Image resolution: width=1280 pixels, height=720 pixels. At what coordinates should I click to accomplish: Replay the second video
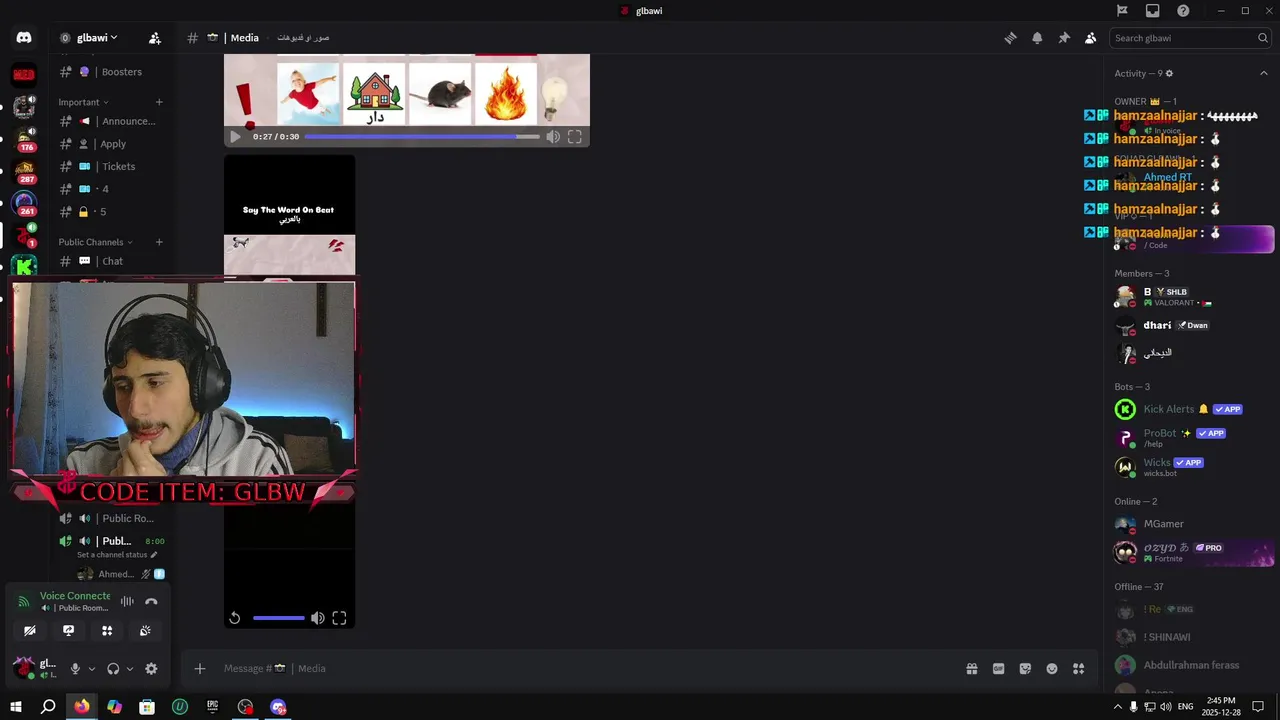[235, 618]
